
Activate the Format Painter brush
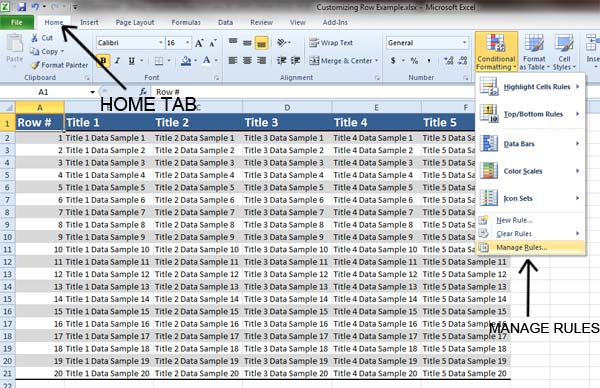pos(36,65)
